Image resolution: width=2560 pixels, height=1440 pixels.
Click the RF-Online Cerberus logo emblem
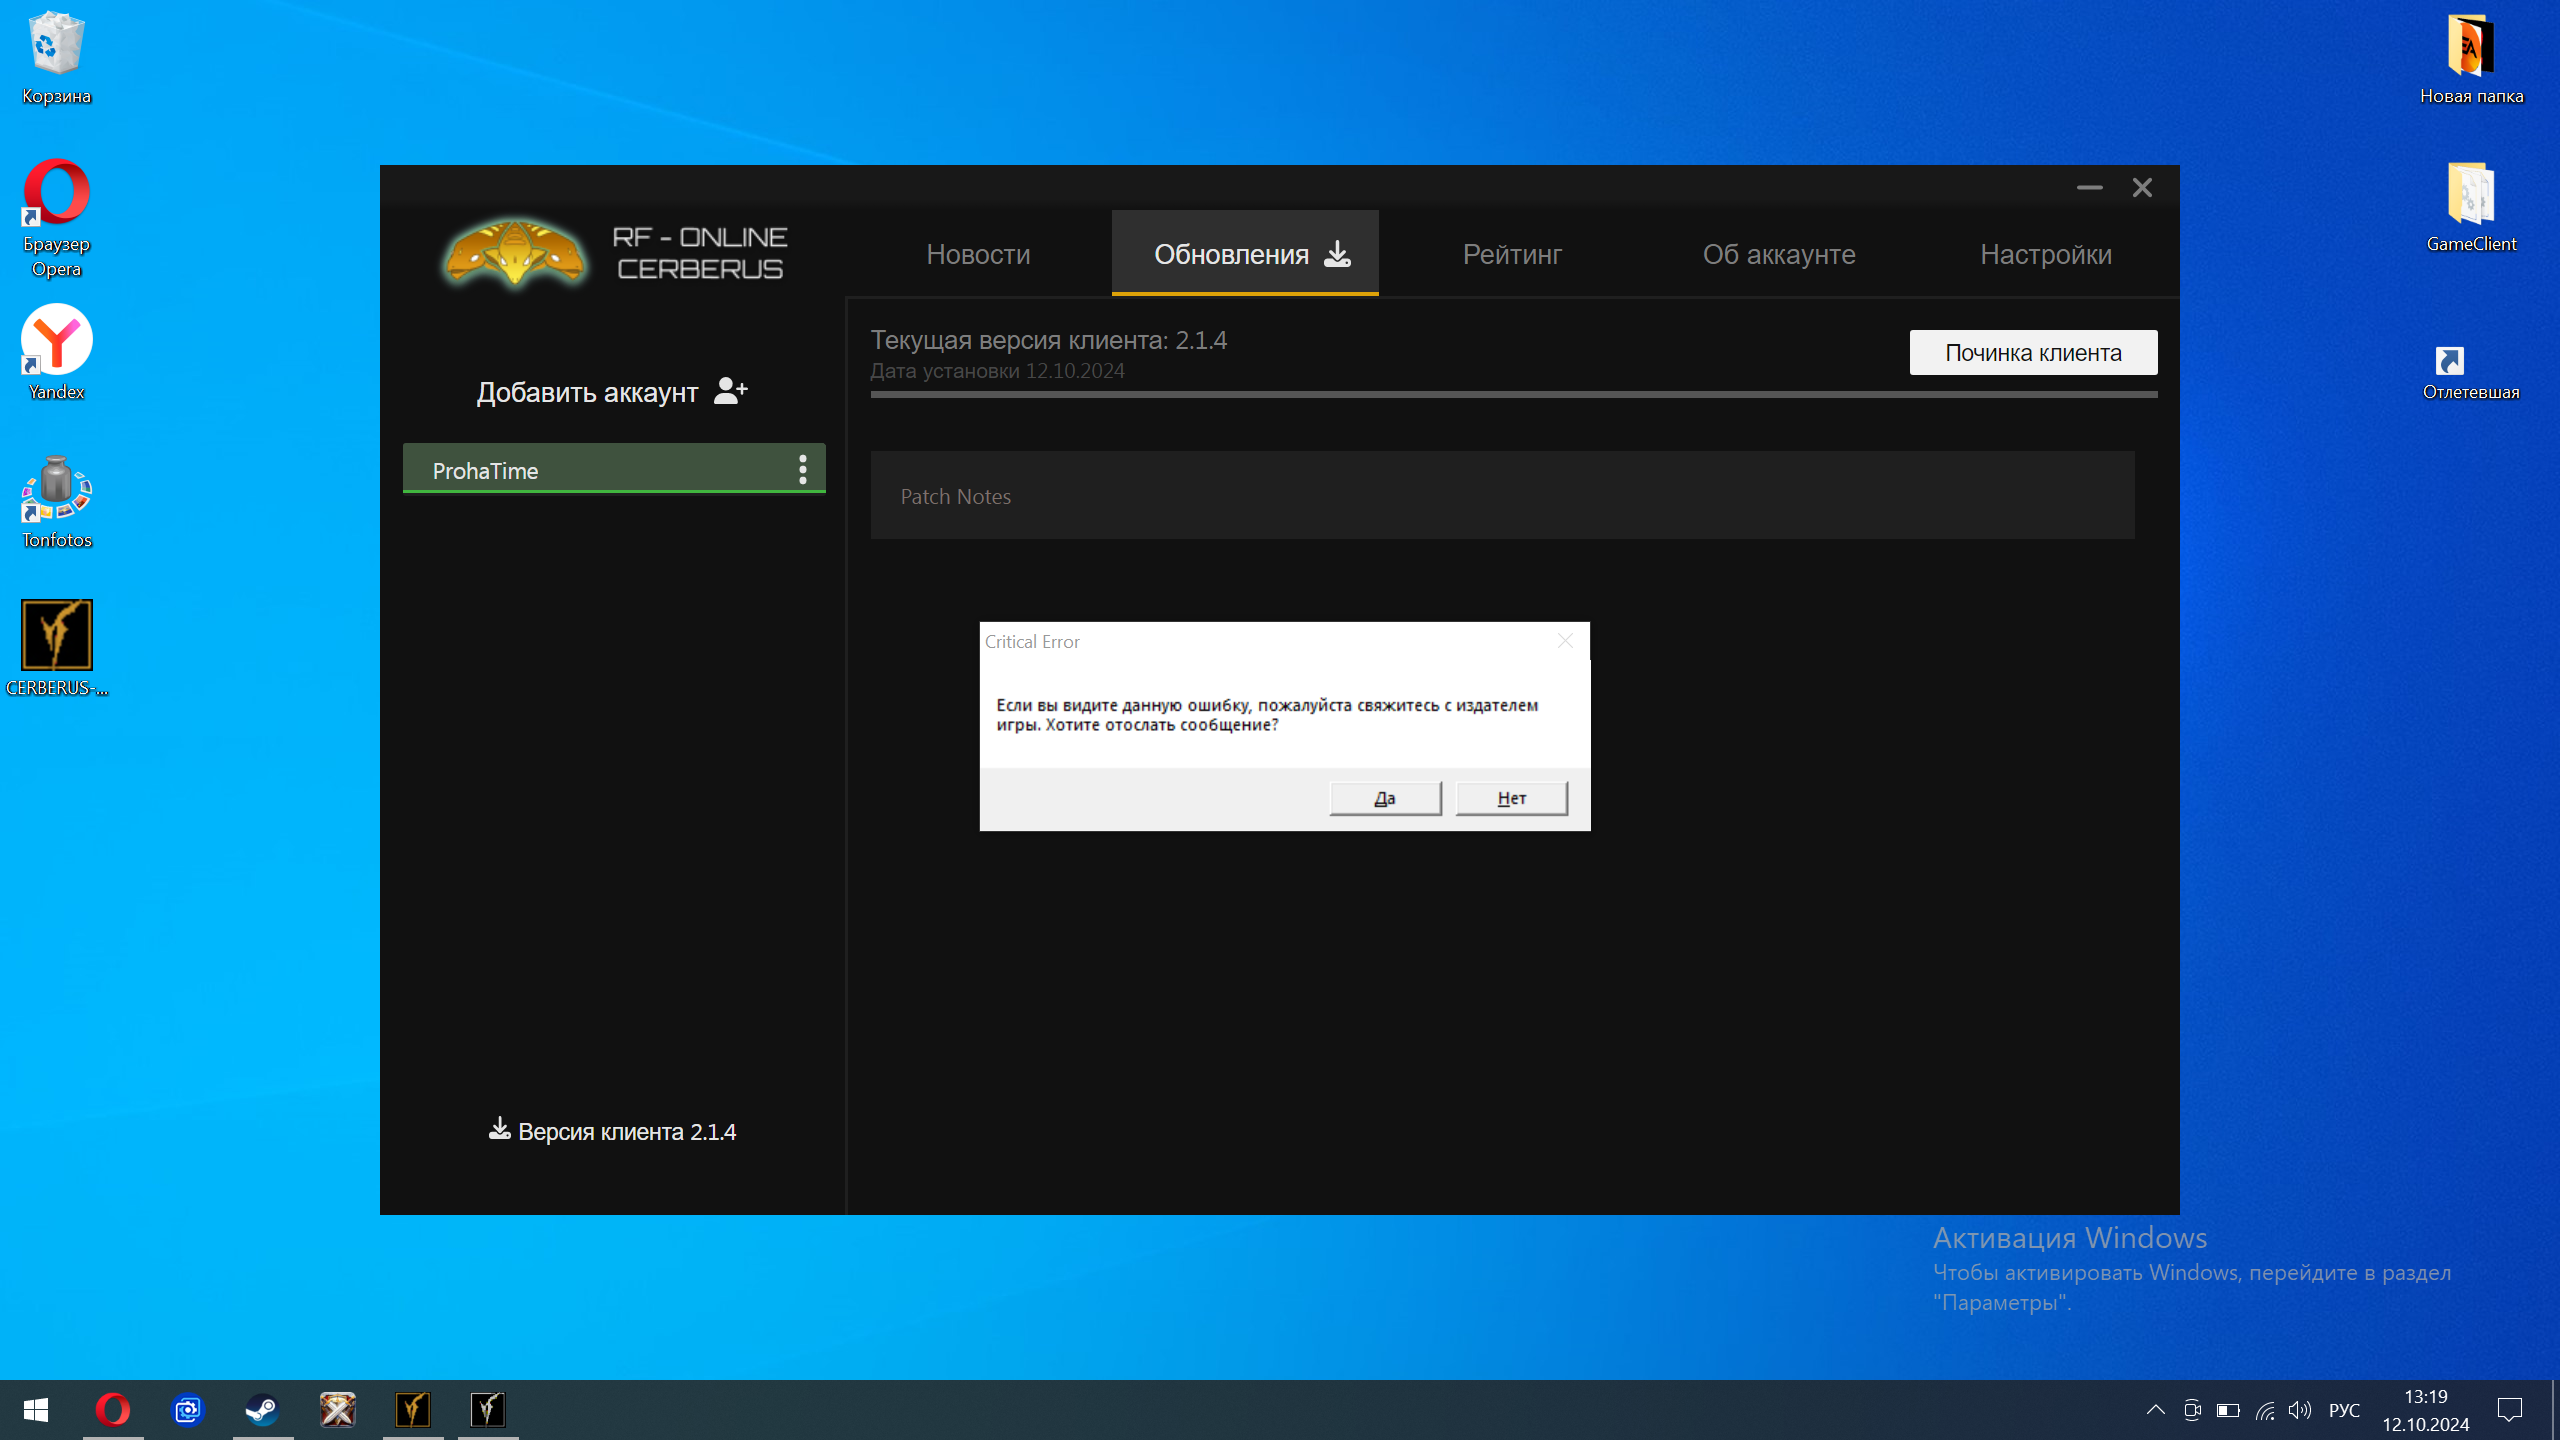[x=515, y=254]
